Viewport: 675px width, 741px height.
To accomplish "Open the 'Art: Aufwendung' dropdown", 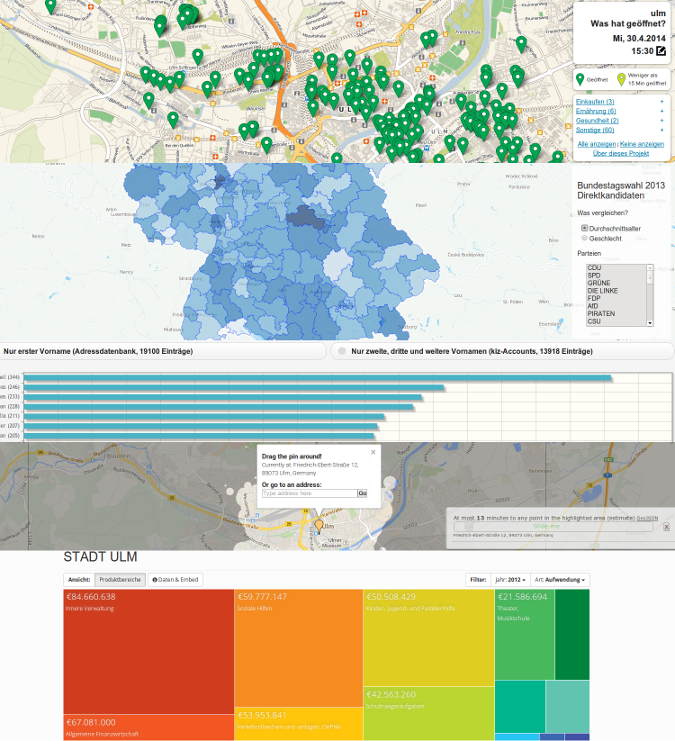I will pos(560,580).
